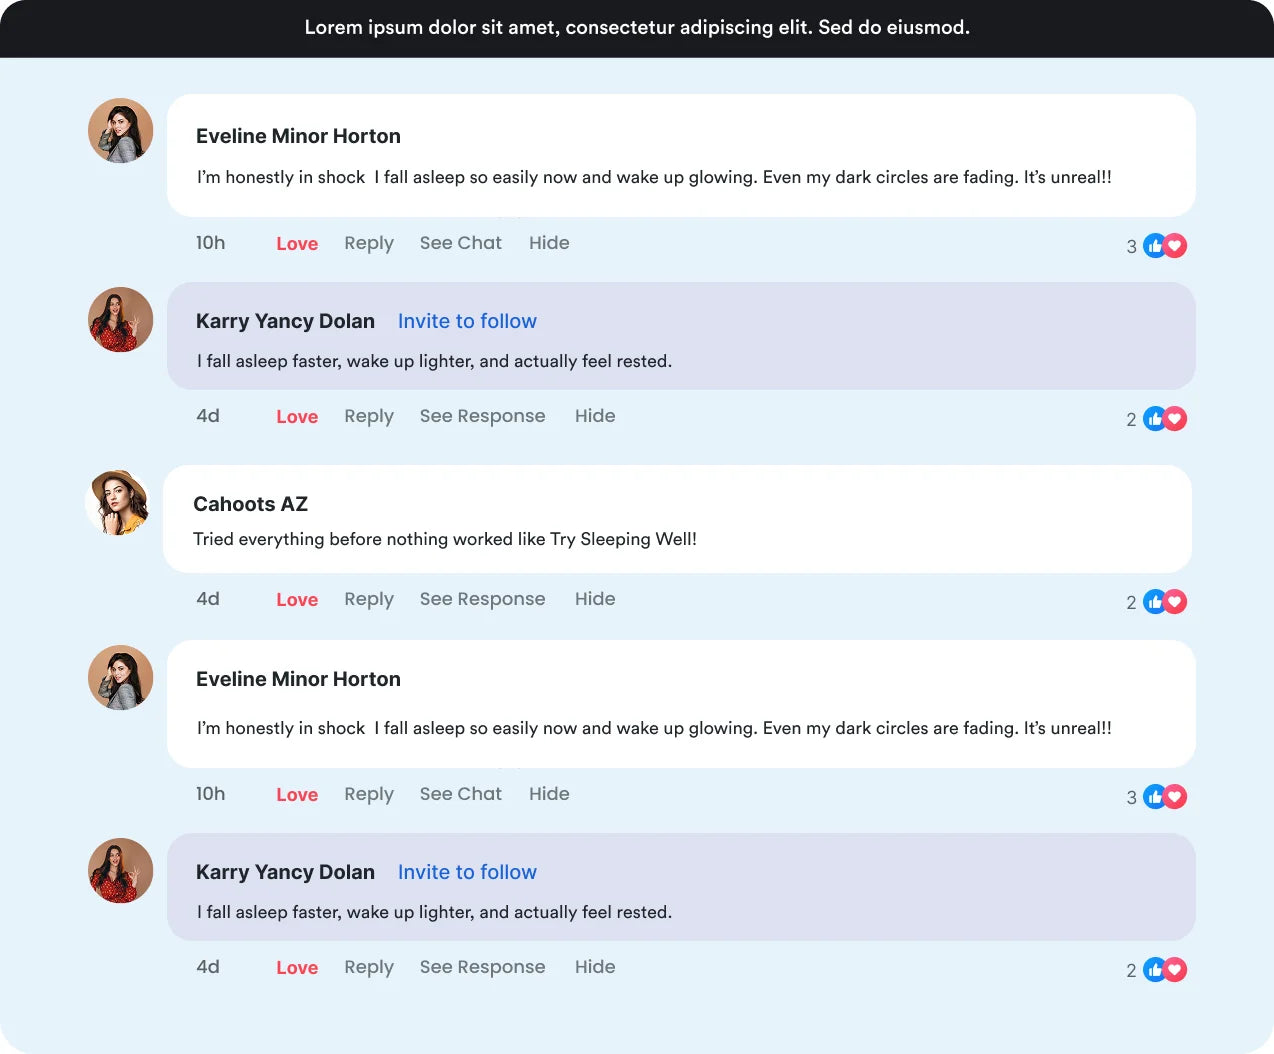Hide the last Karry Yancy Dolan comment
1274x1054 pixels.
(595, 967)
